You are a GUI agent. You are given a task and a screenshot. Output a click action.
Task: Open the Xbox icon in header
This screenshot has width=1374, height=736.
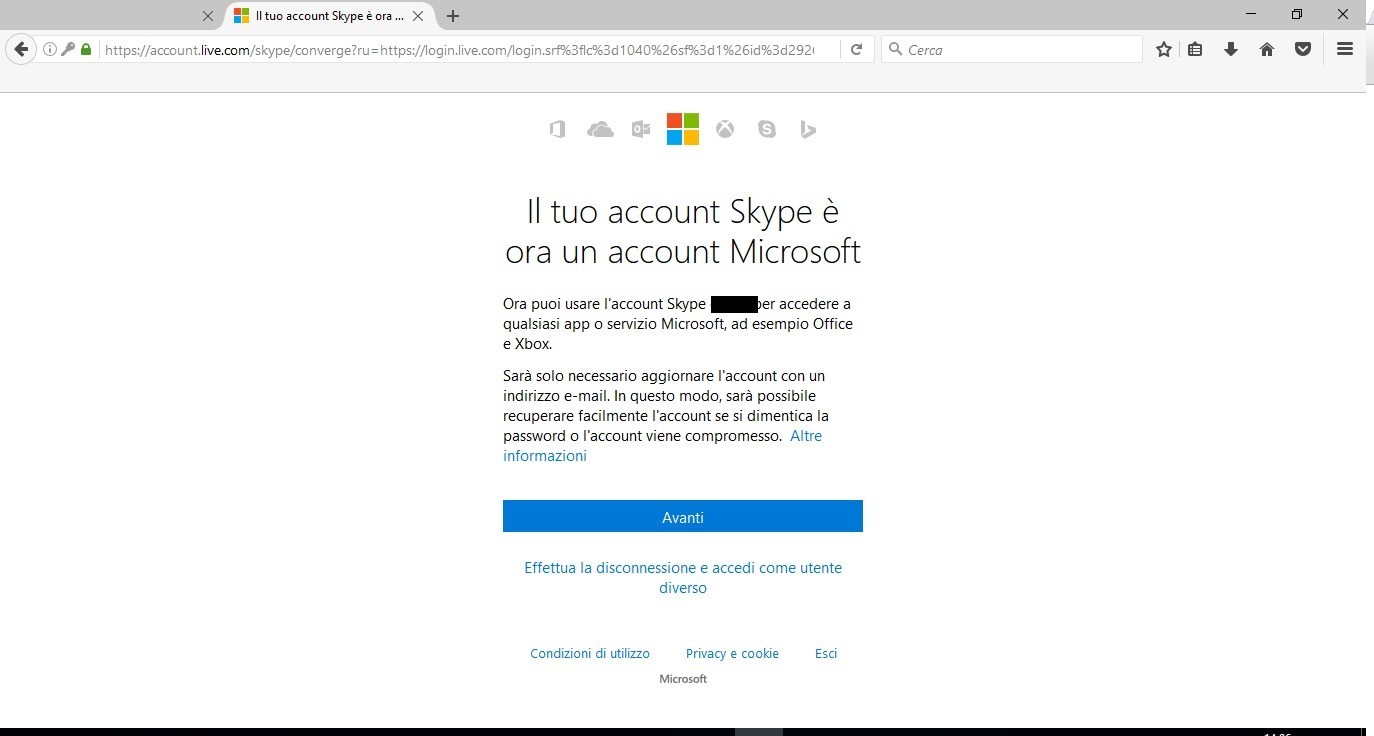click(725, 129)
